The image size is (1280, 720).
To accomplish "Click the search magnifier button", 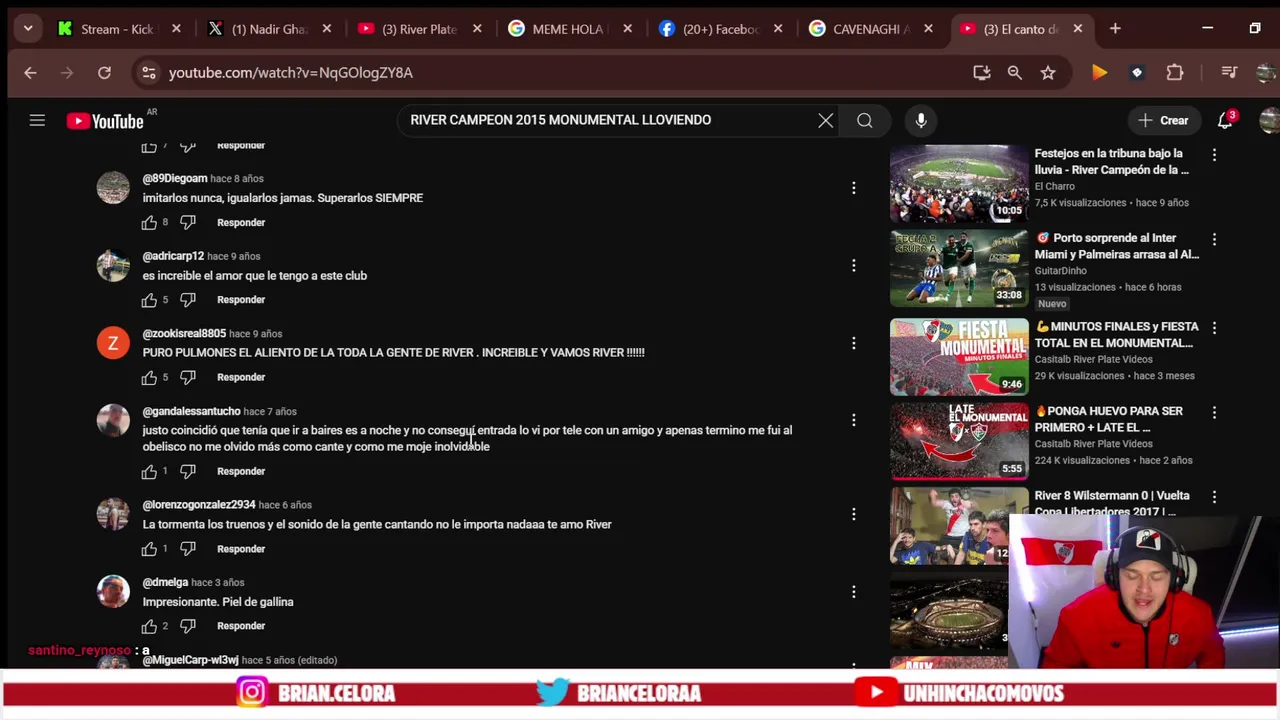I will point(865,121).
